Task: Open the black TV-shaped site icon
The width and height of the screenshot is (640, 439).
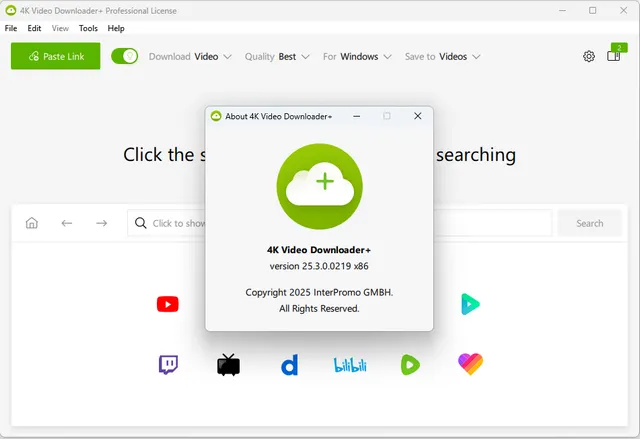Action: (229, 364)
